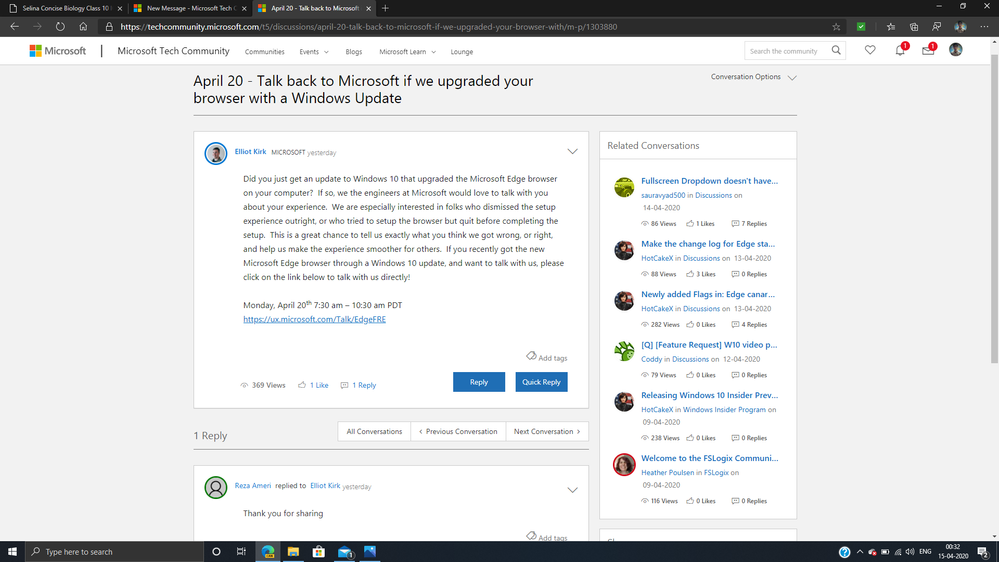Open the Communities menu
This screenshot has height=562, width=999.
tap(264, 52)
